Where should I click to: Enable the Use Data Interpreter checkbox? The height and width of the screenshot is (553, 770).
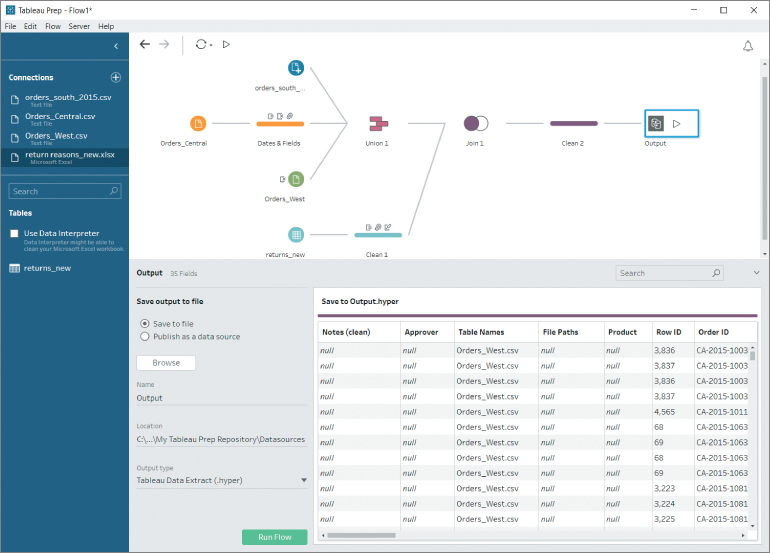coord(14,233)
